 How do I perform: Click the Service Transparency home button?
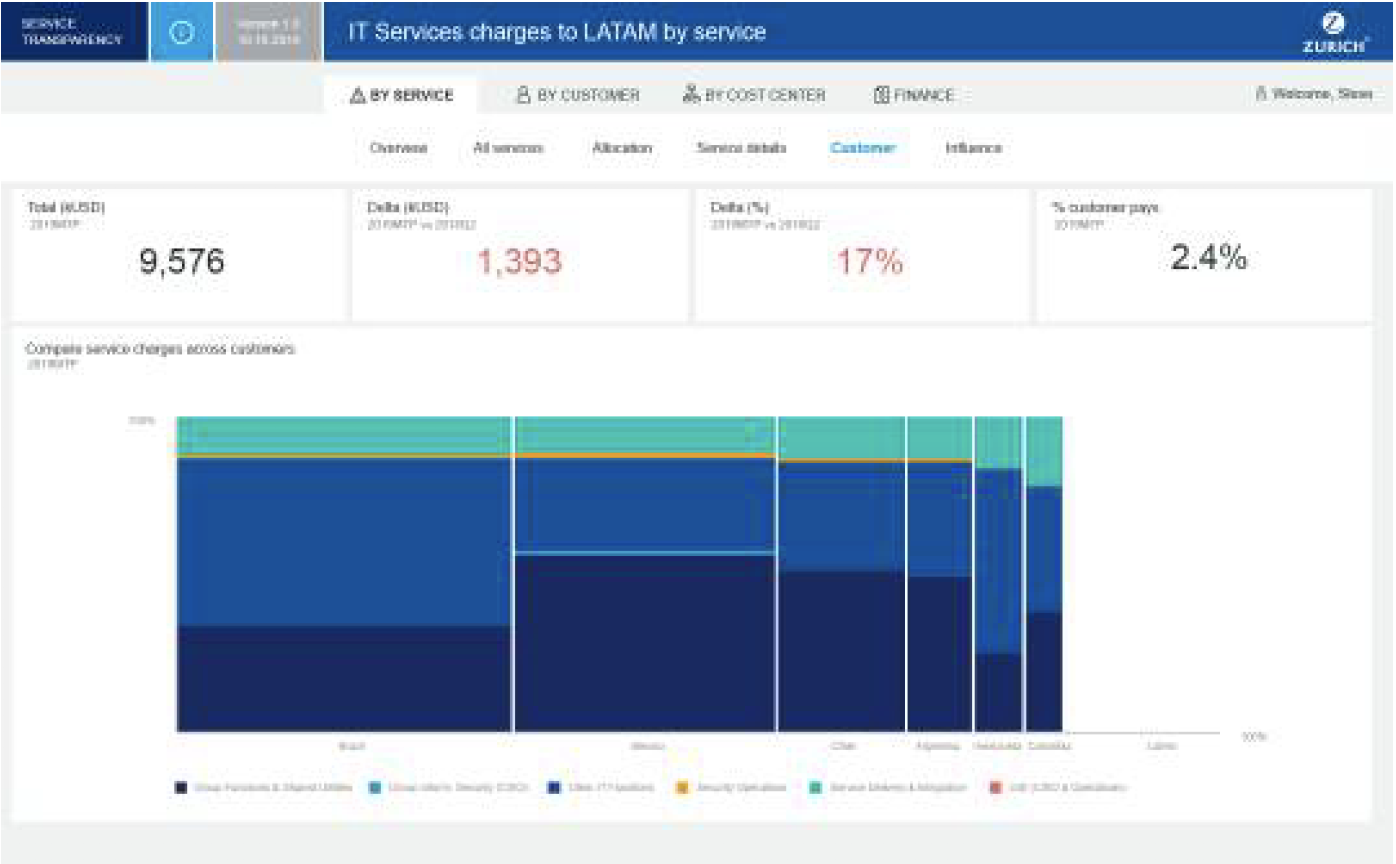click(x=73, y=32)
